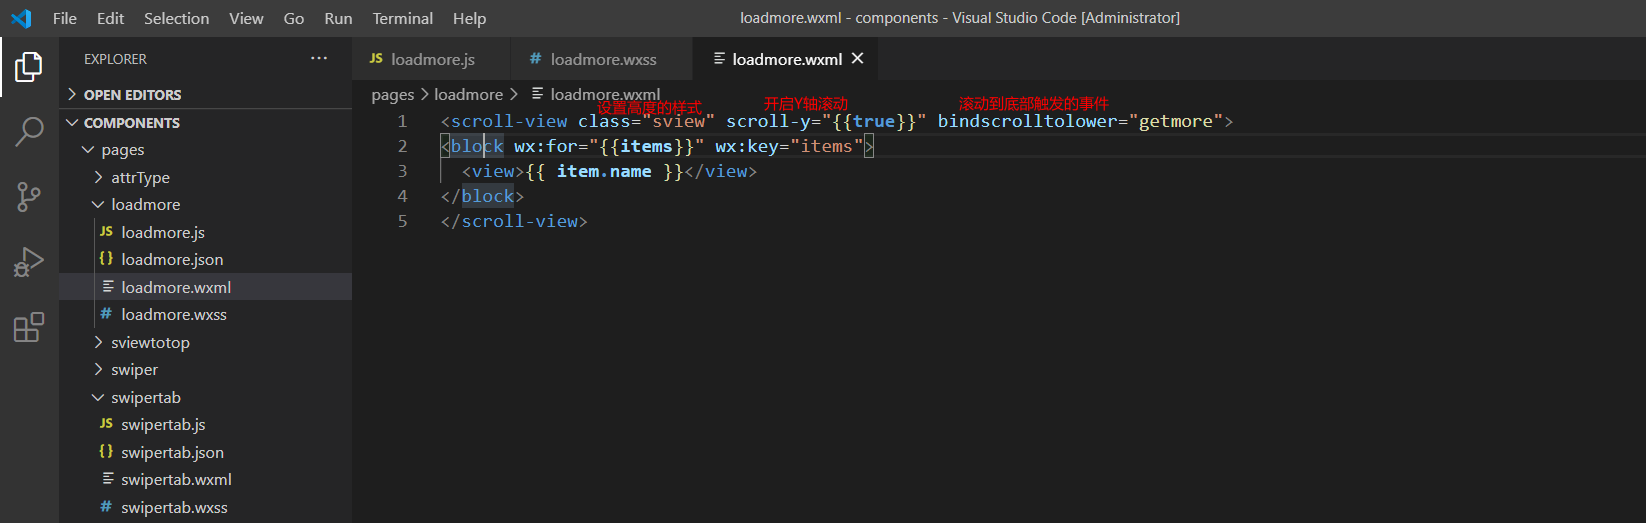Click the VS Code logo icon
This screenshot has width=1646, height=523.
(x=21, y=18)
